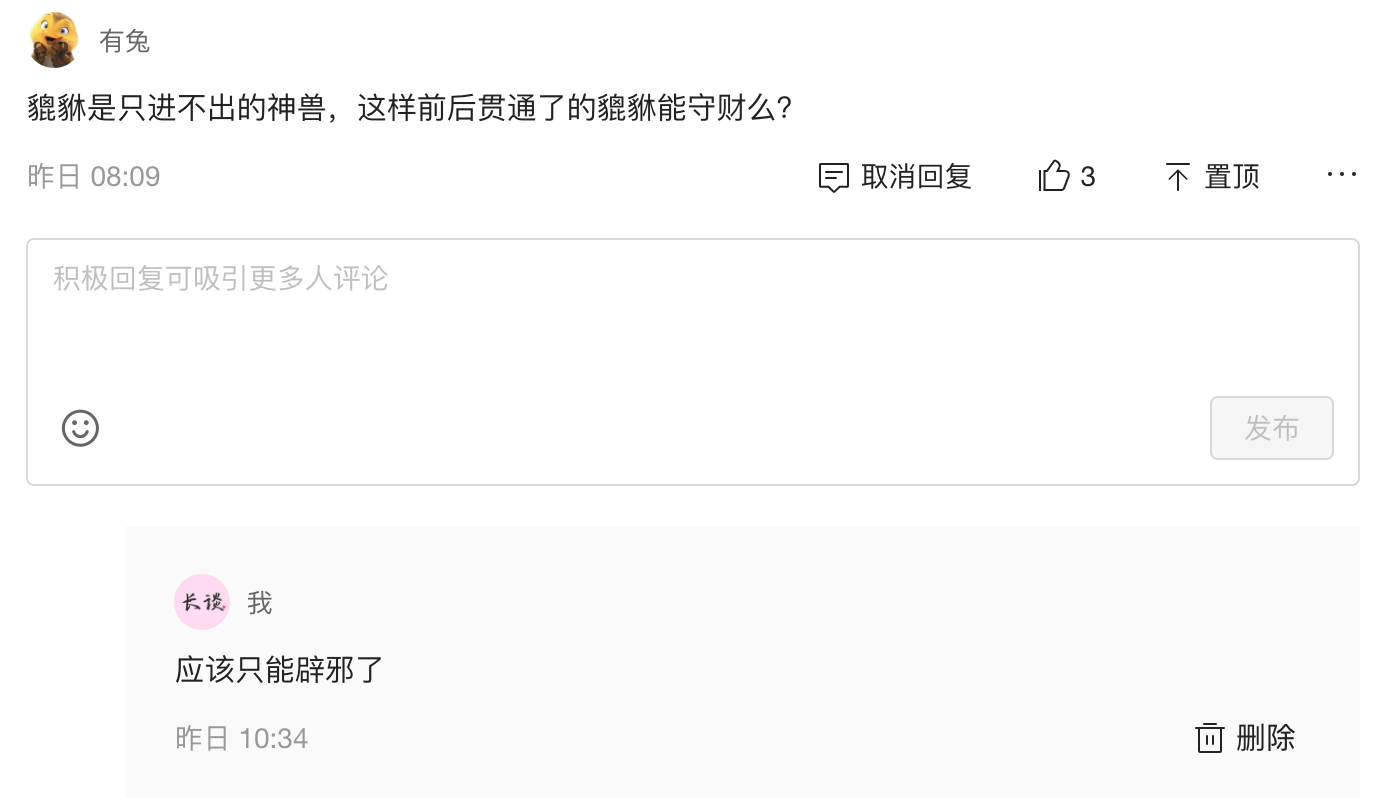Expand more actions with the ellipsis
Screen dimensions: 1390x798
(x=1341, y=175)
